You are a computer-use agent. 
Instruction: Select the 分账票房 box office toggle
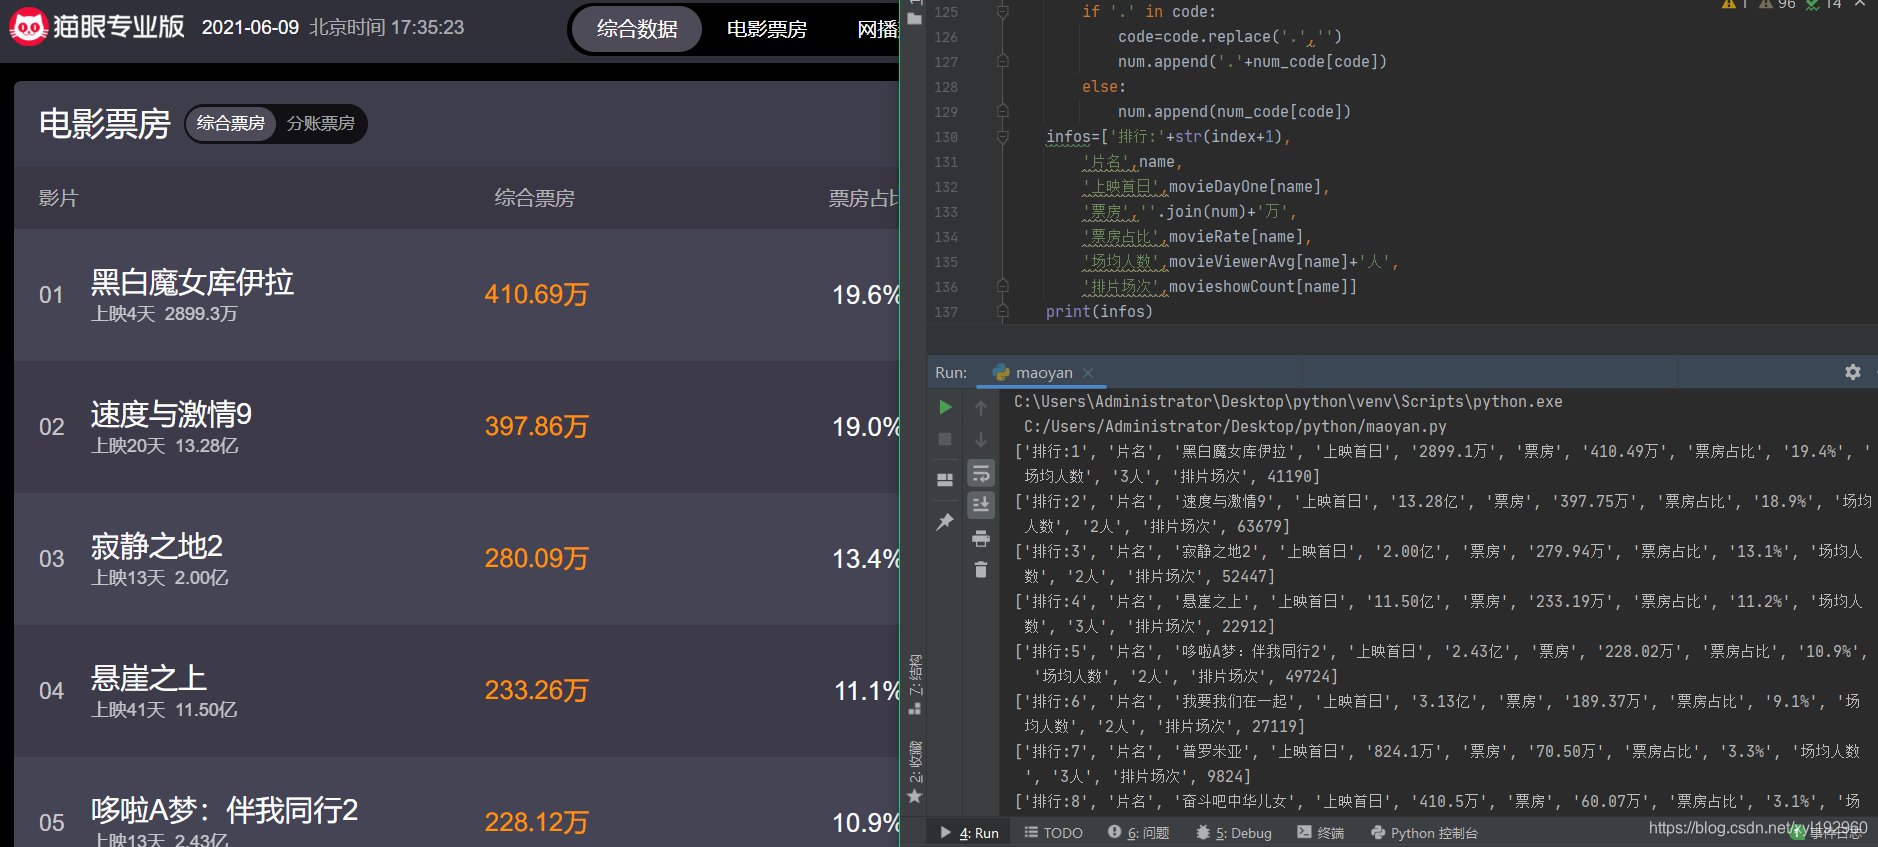pos(321,123)
